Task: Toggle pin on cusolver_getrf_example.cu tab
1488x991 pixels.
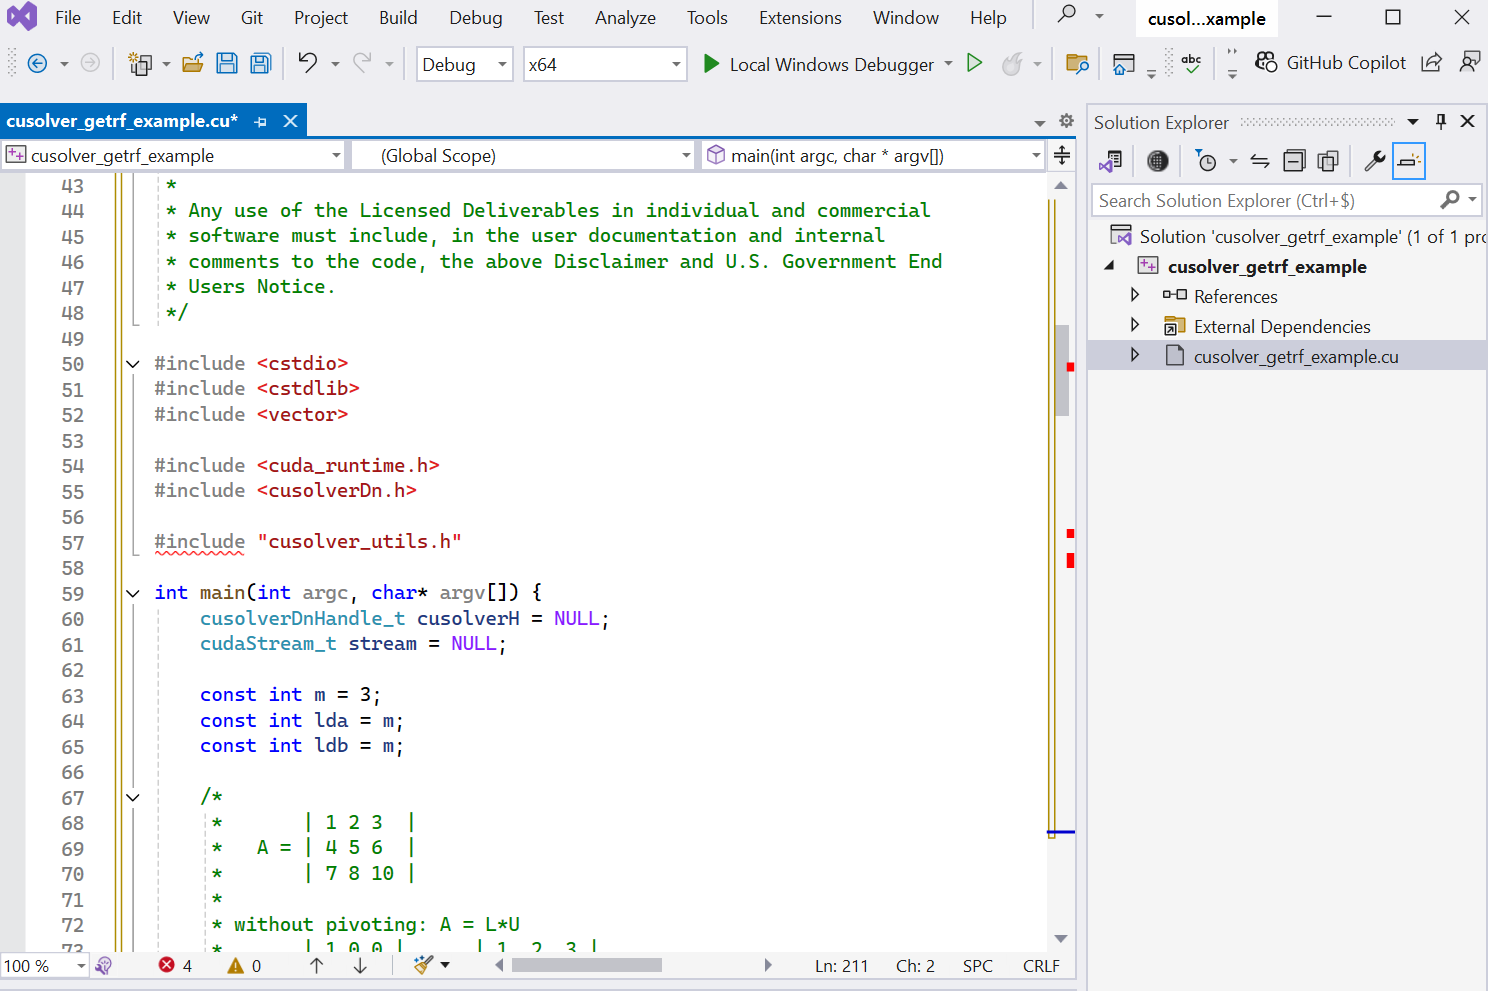Action: [x=261, y=121]
